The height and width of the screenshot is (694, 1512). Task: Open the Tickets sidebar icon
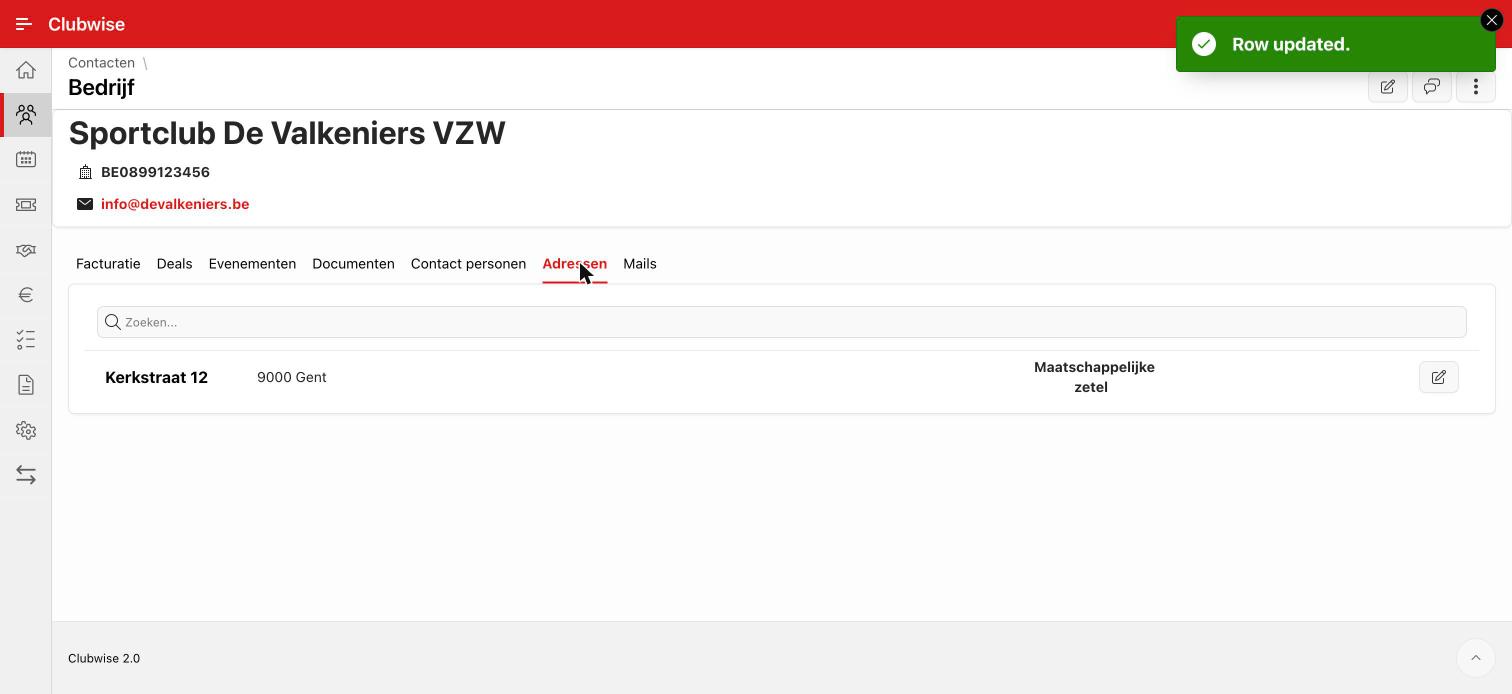point(26,205)
